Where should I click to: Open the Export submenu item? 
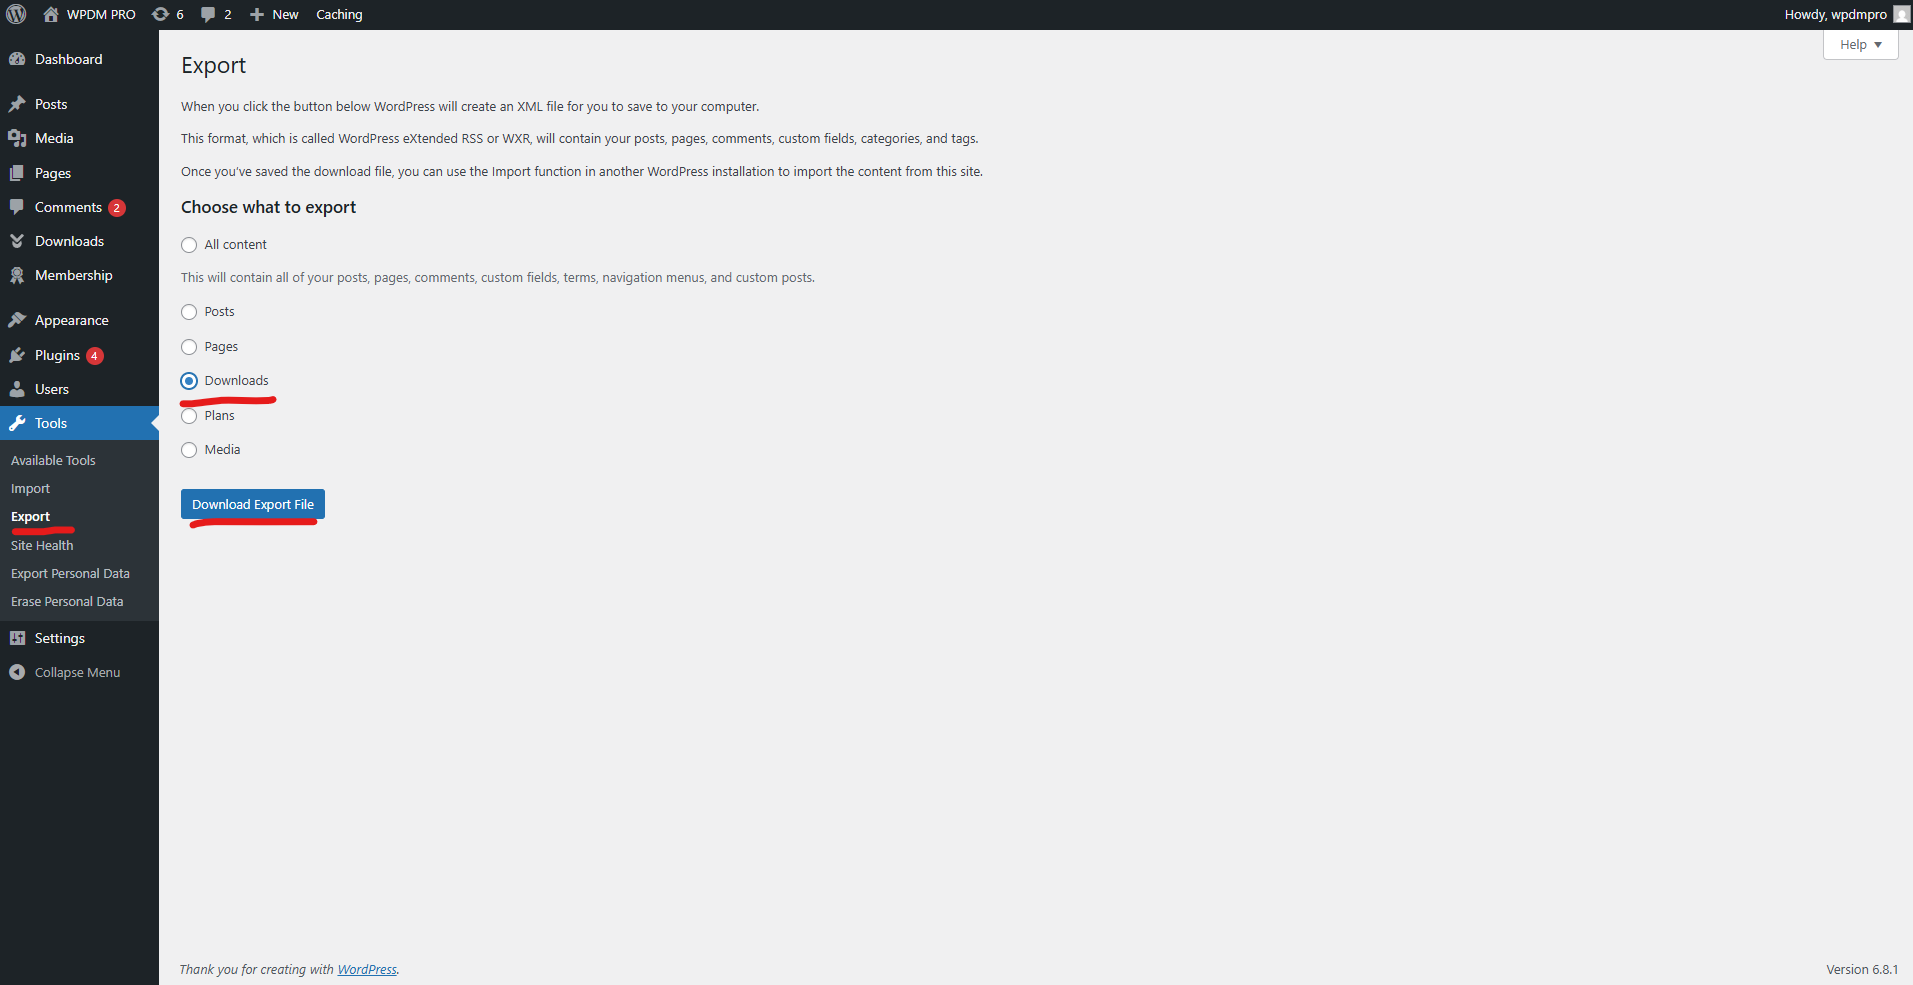tap(30, 516)
